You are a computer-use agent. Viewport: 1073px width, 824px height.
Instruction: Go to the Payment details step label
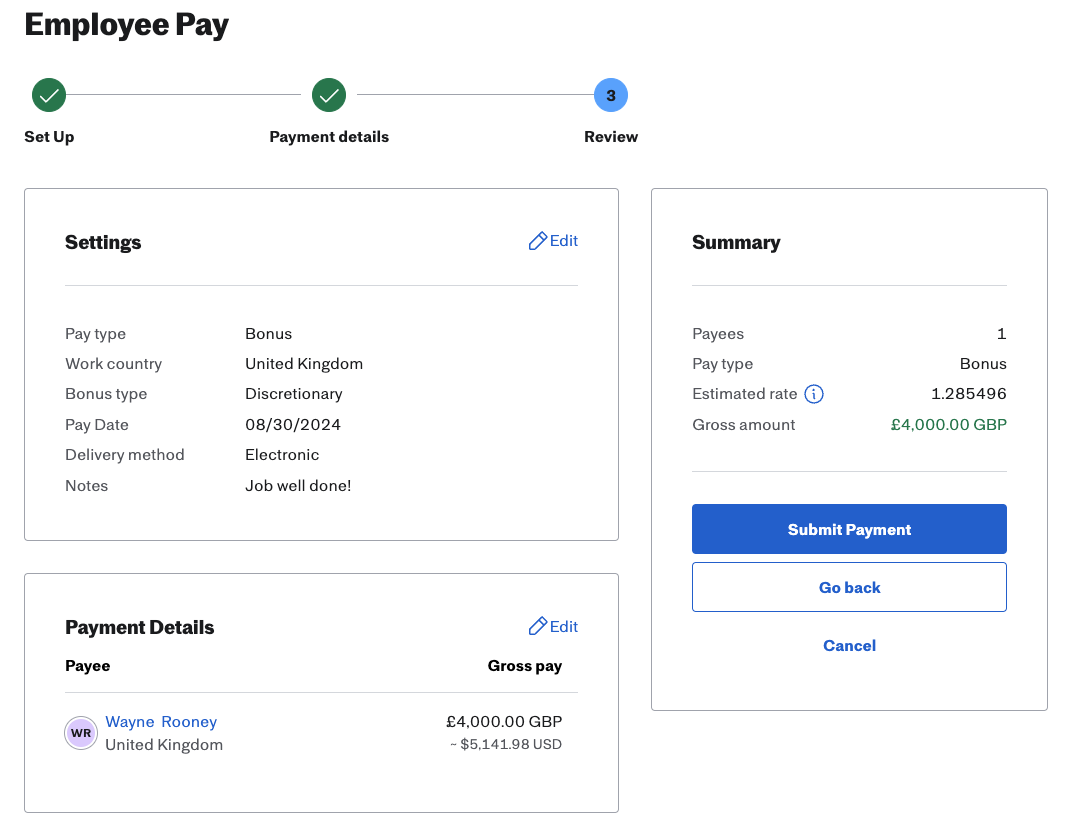click(x=329, y=137)
